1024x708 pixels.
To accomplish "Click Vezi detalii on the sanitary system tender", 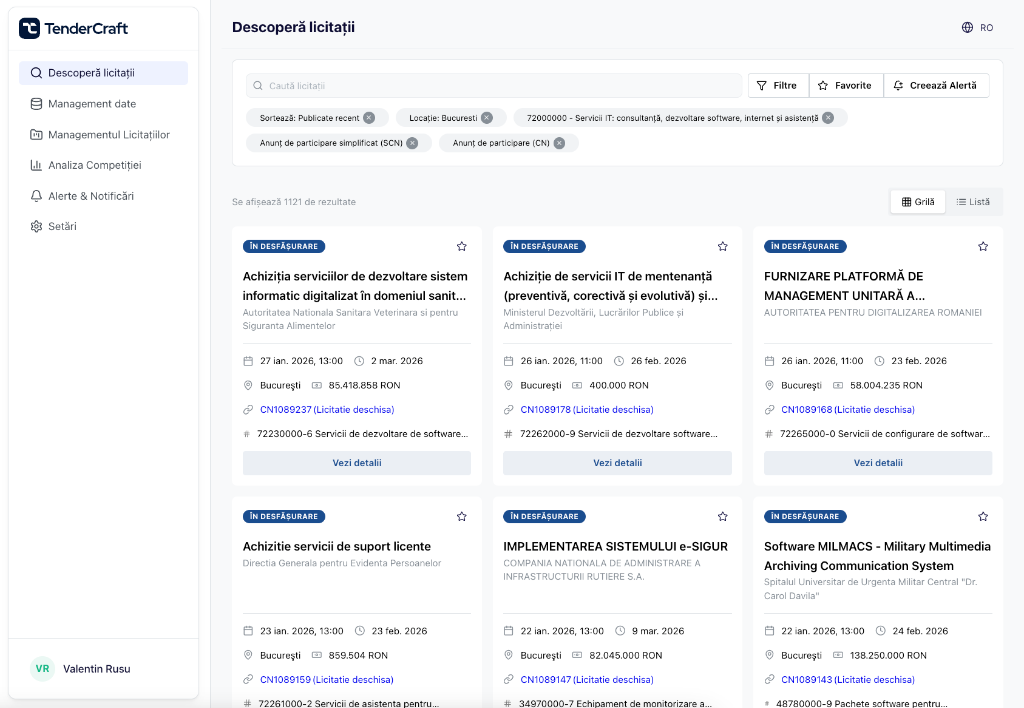I will tap(357, 463).
